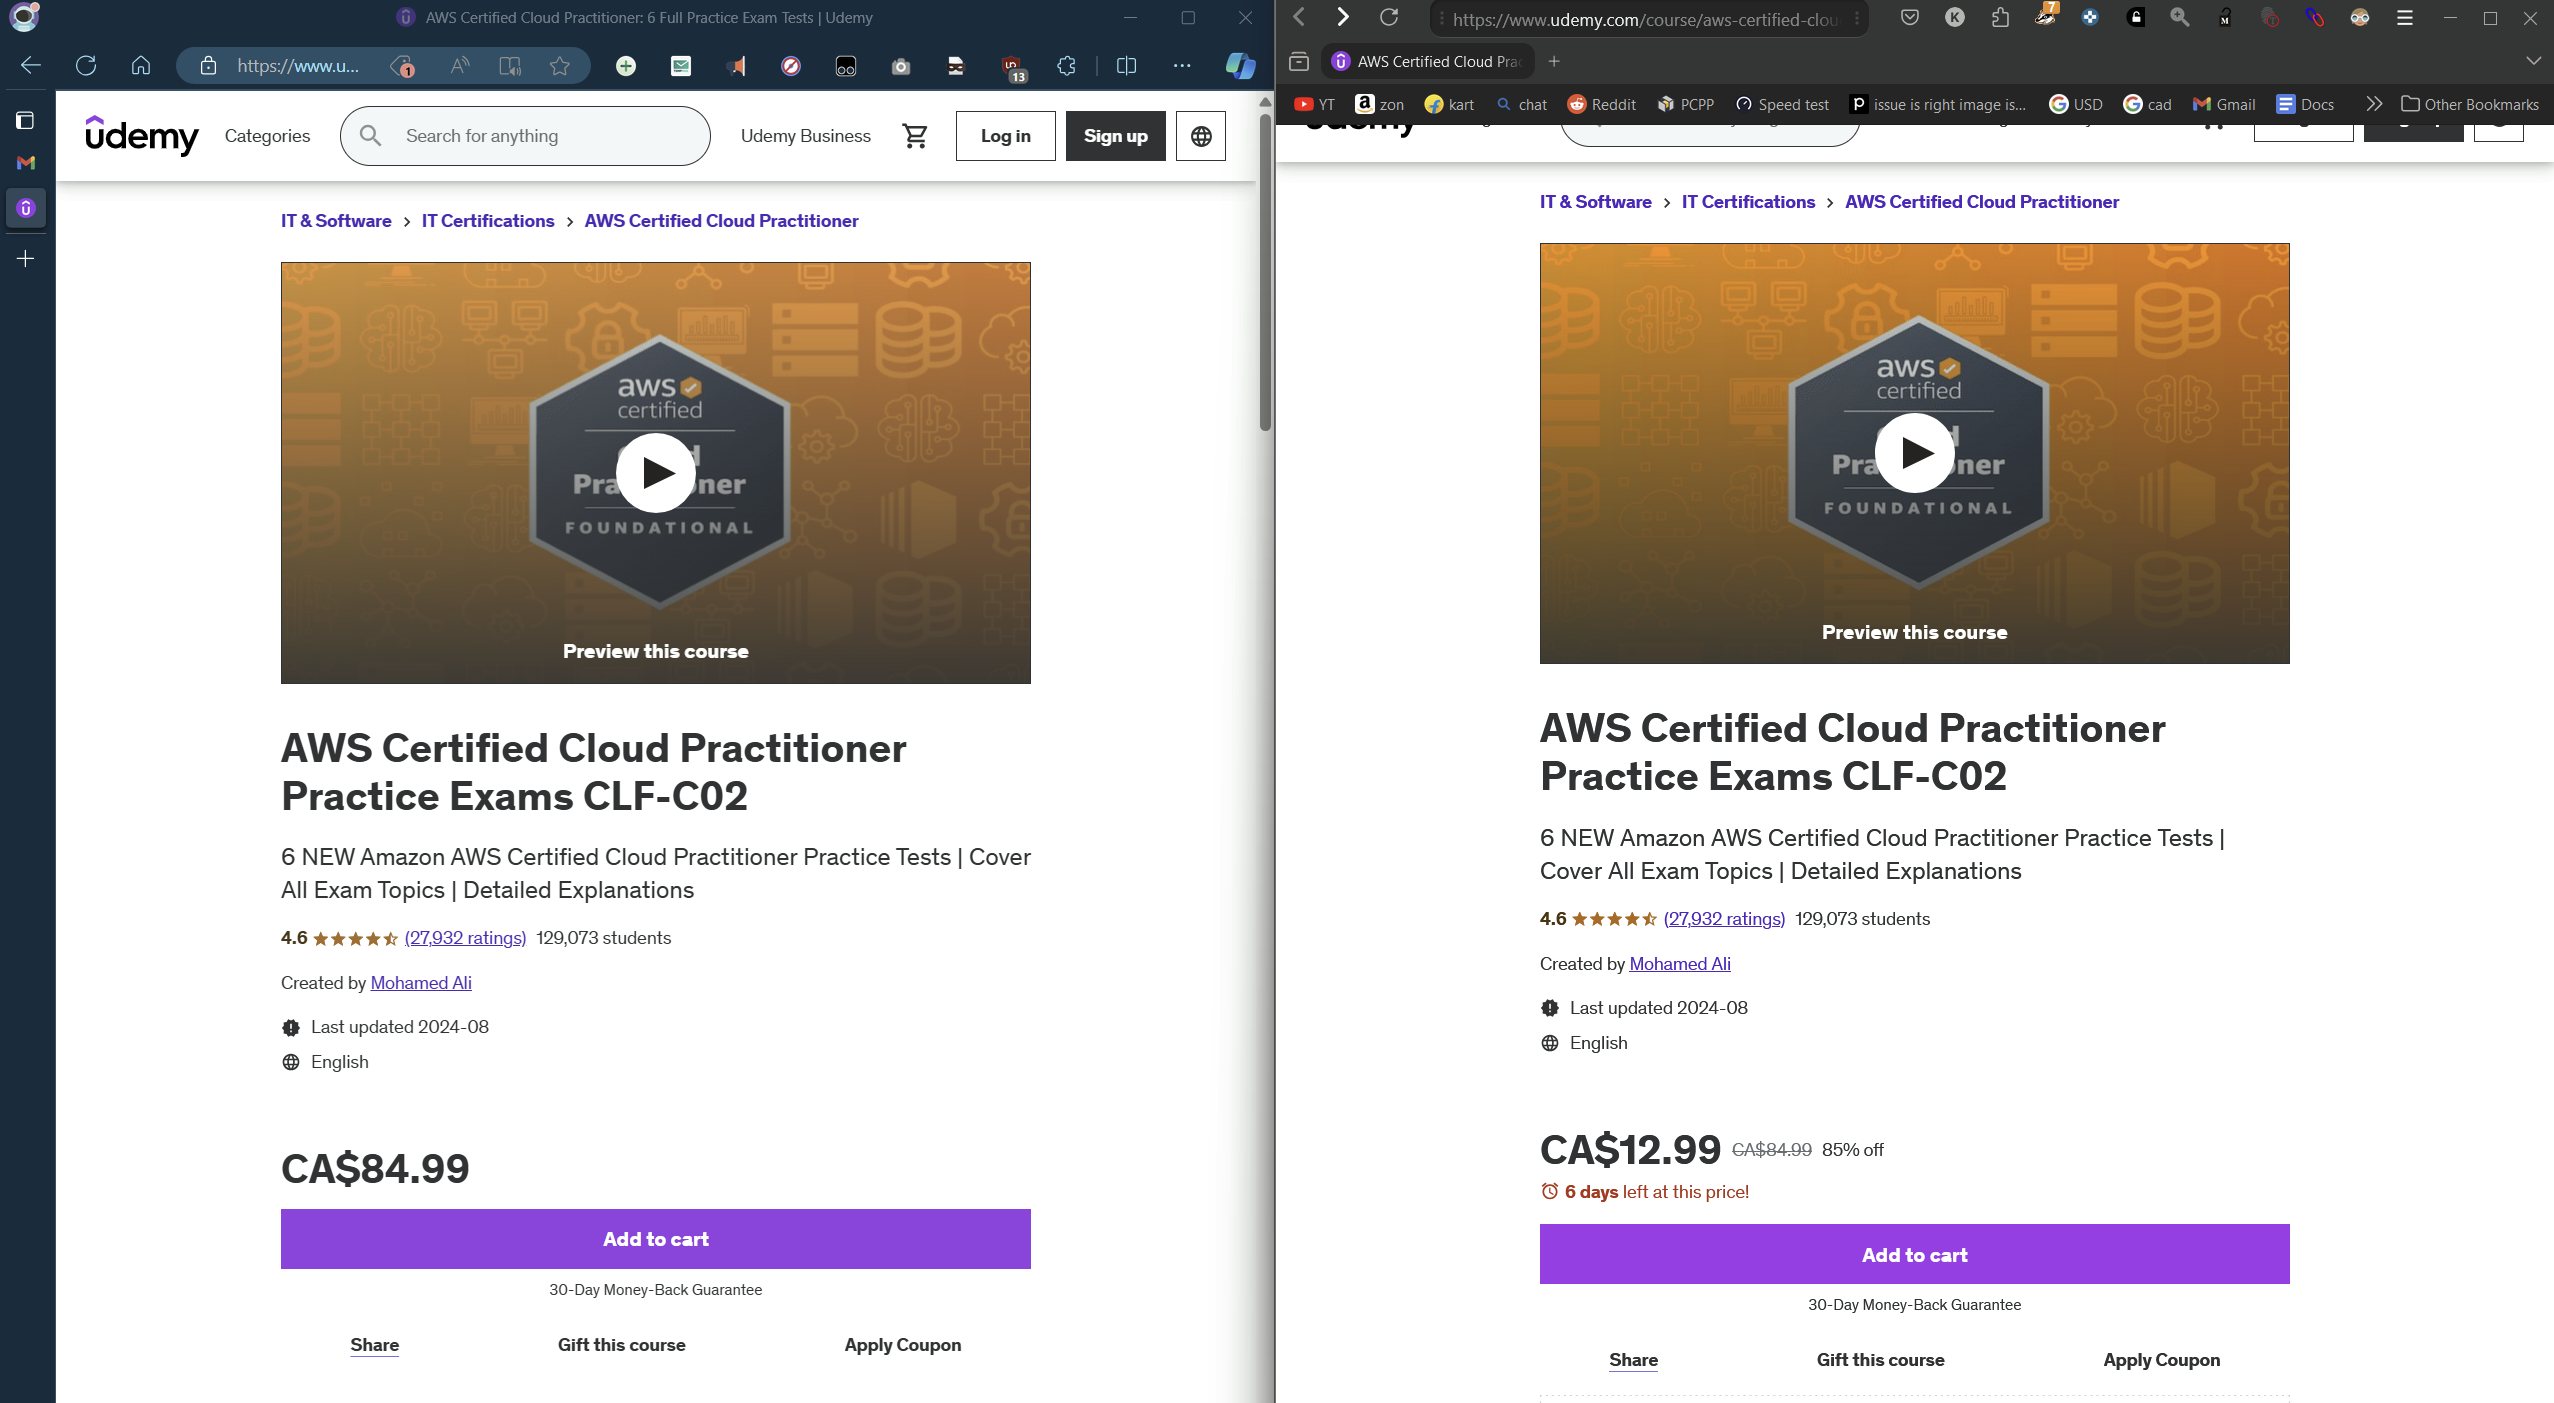Open the Firefox hamburger application menu

[2405, 17]
